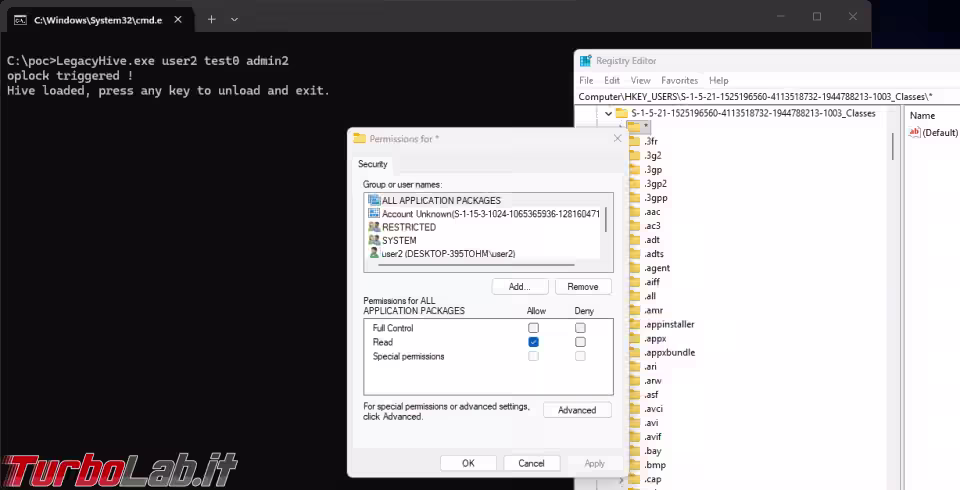
Task: Click OK in Permissions dialog
Action: 468,463
